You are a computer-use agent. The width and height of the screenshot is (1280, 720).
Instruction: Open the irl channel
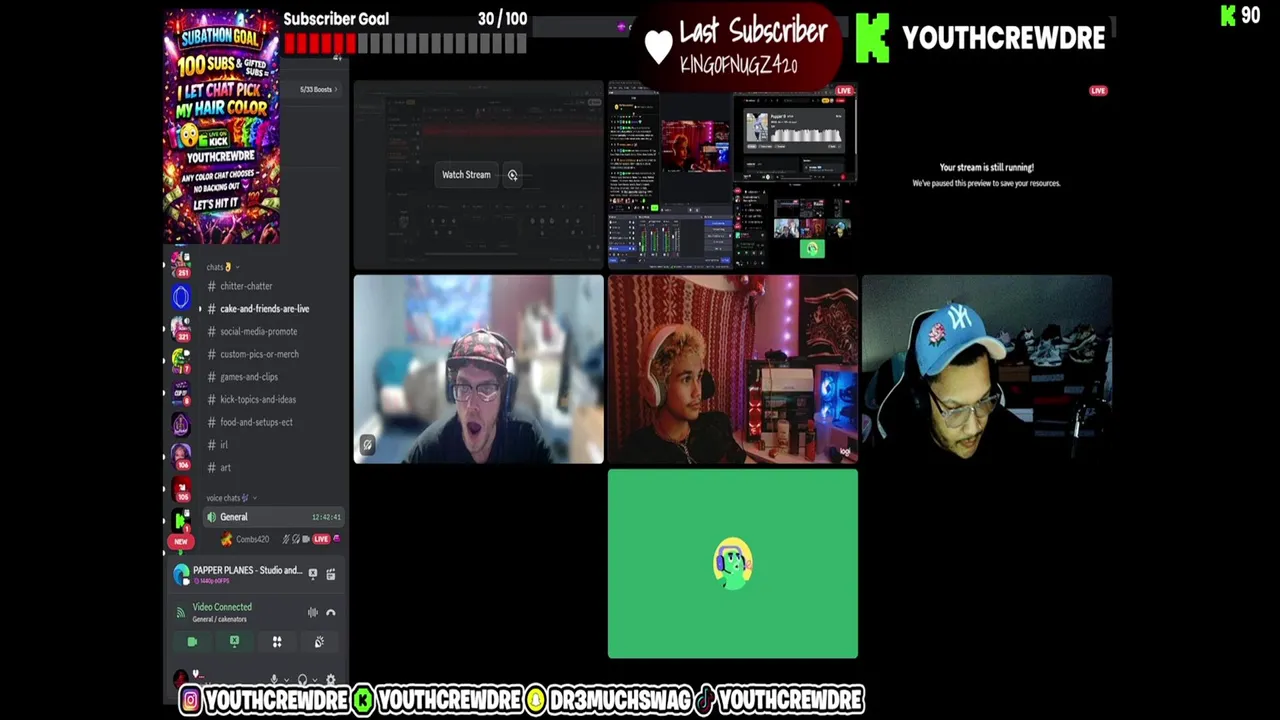[x=224, y=445]
